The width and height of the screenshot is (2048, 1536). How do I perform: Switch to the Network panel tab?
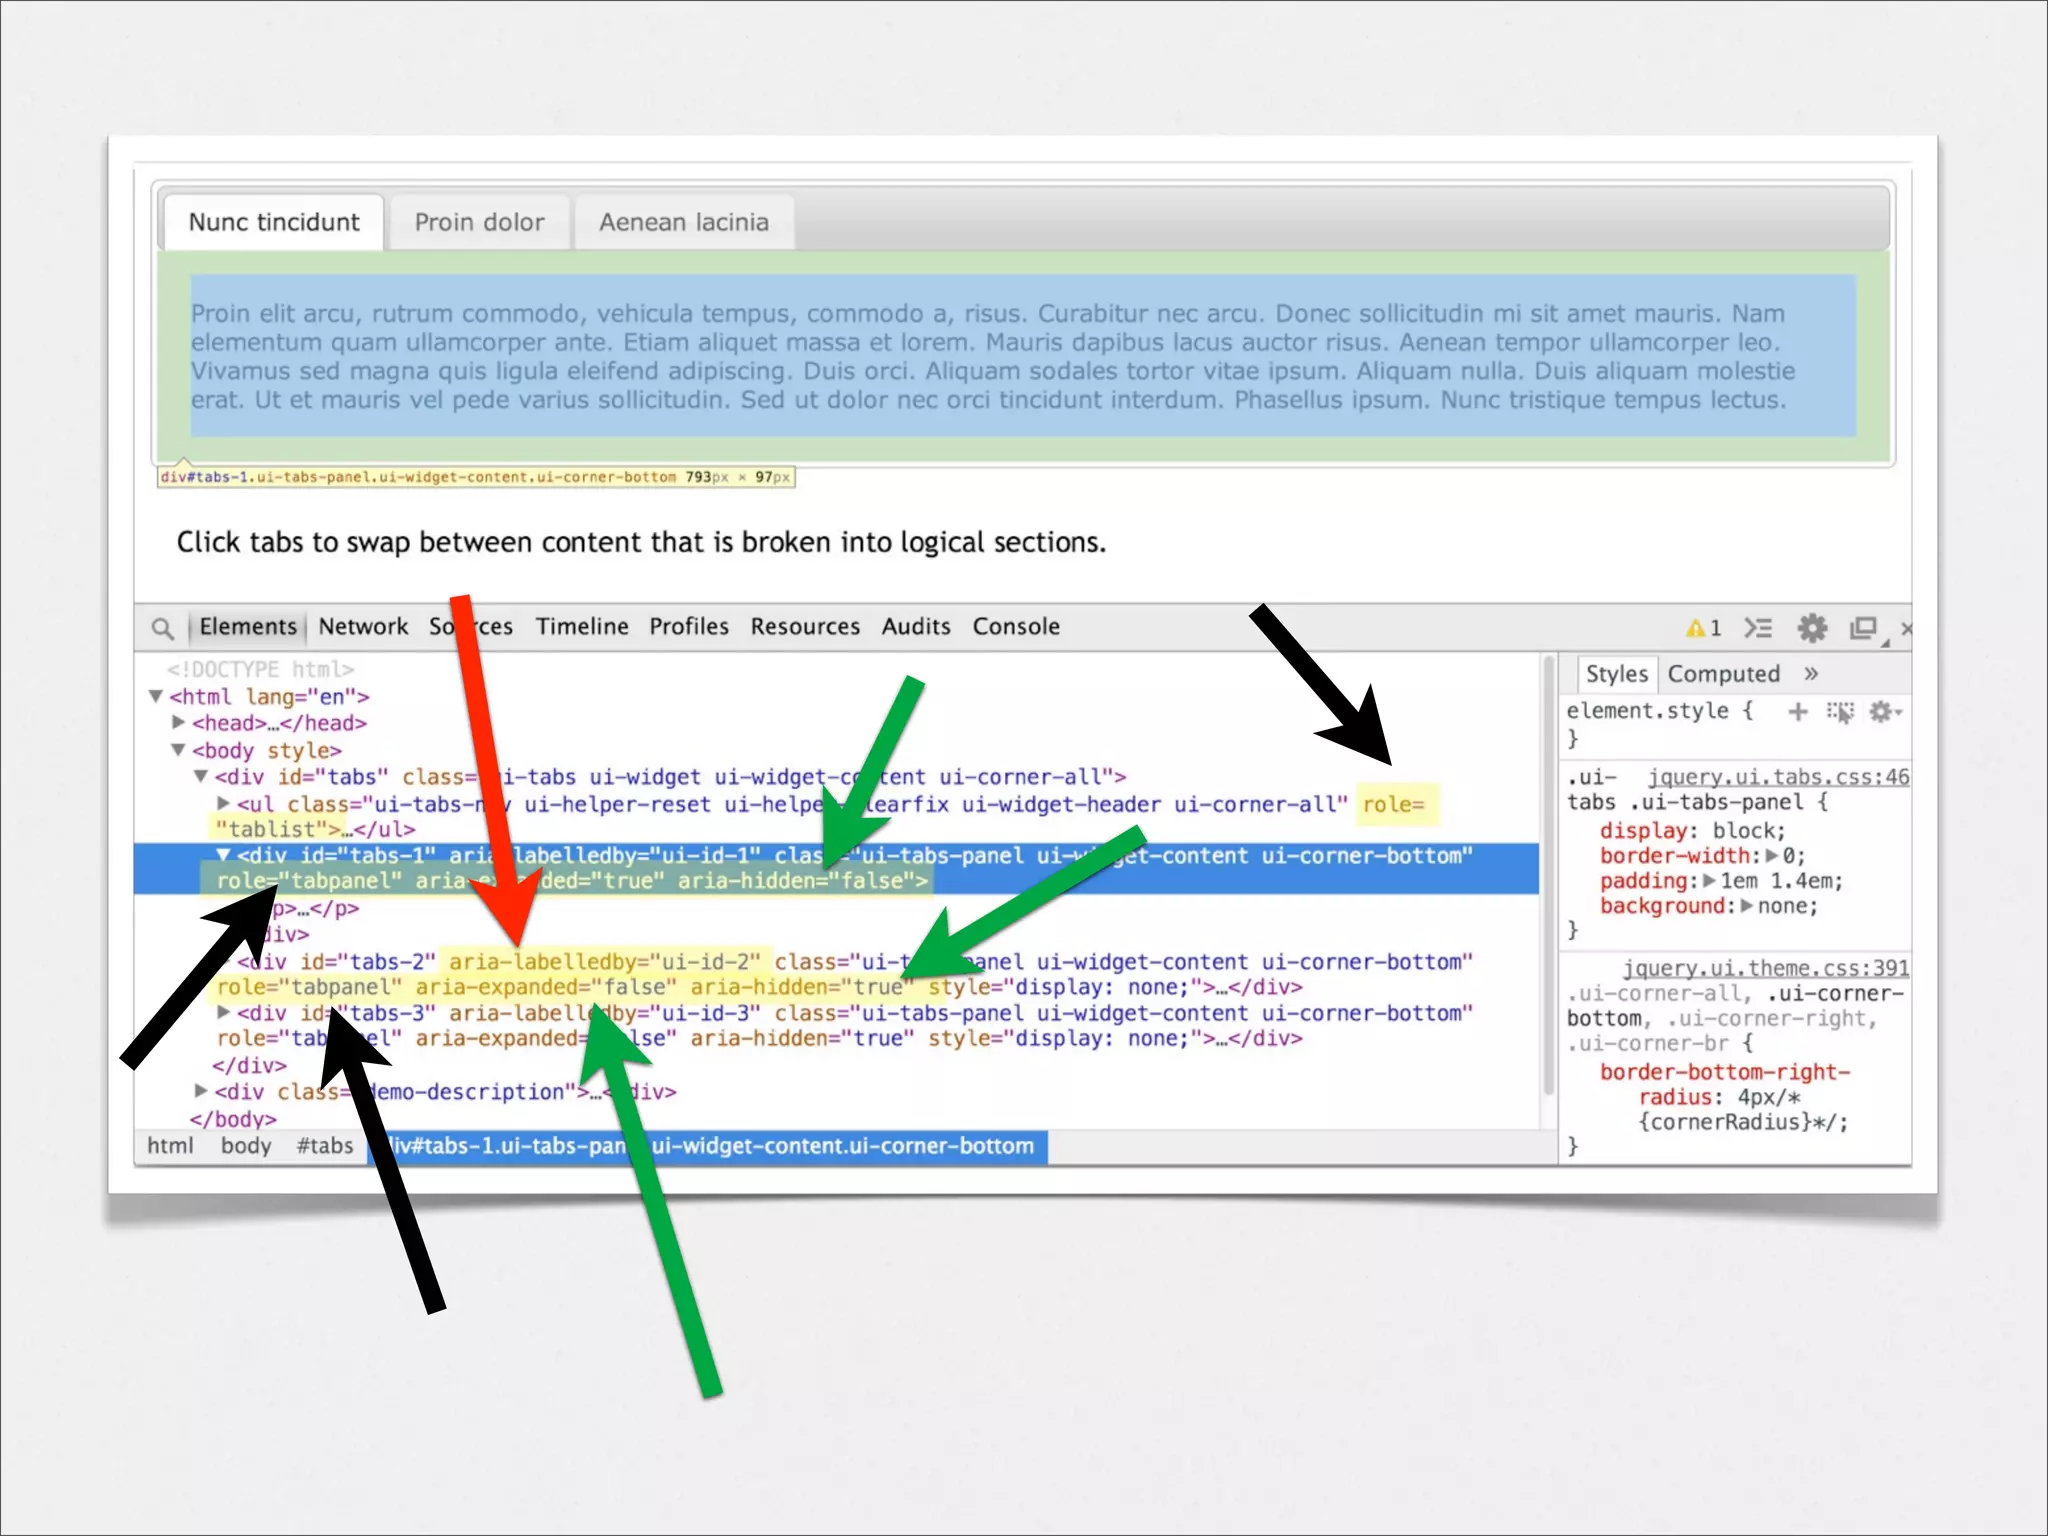click(363, 627)
